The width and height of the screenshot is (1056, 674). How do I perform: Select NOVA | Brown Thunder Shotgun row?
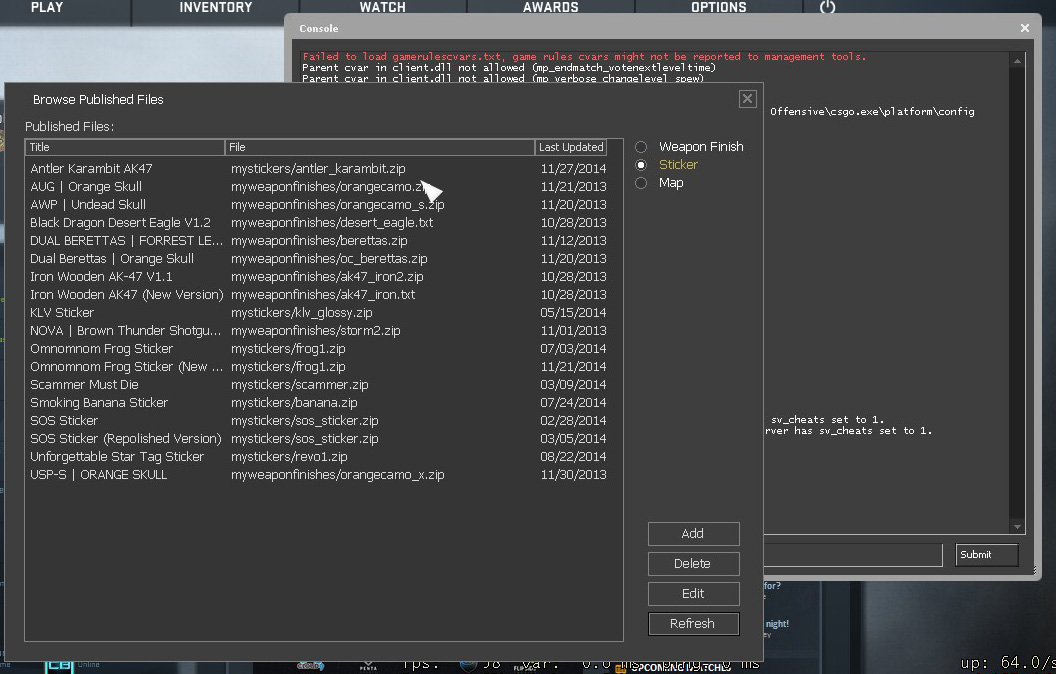click(318, 331)
